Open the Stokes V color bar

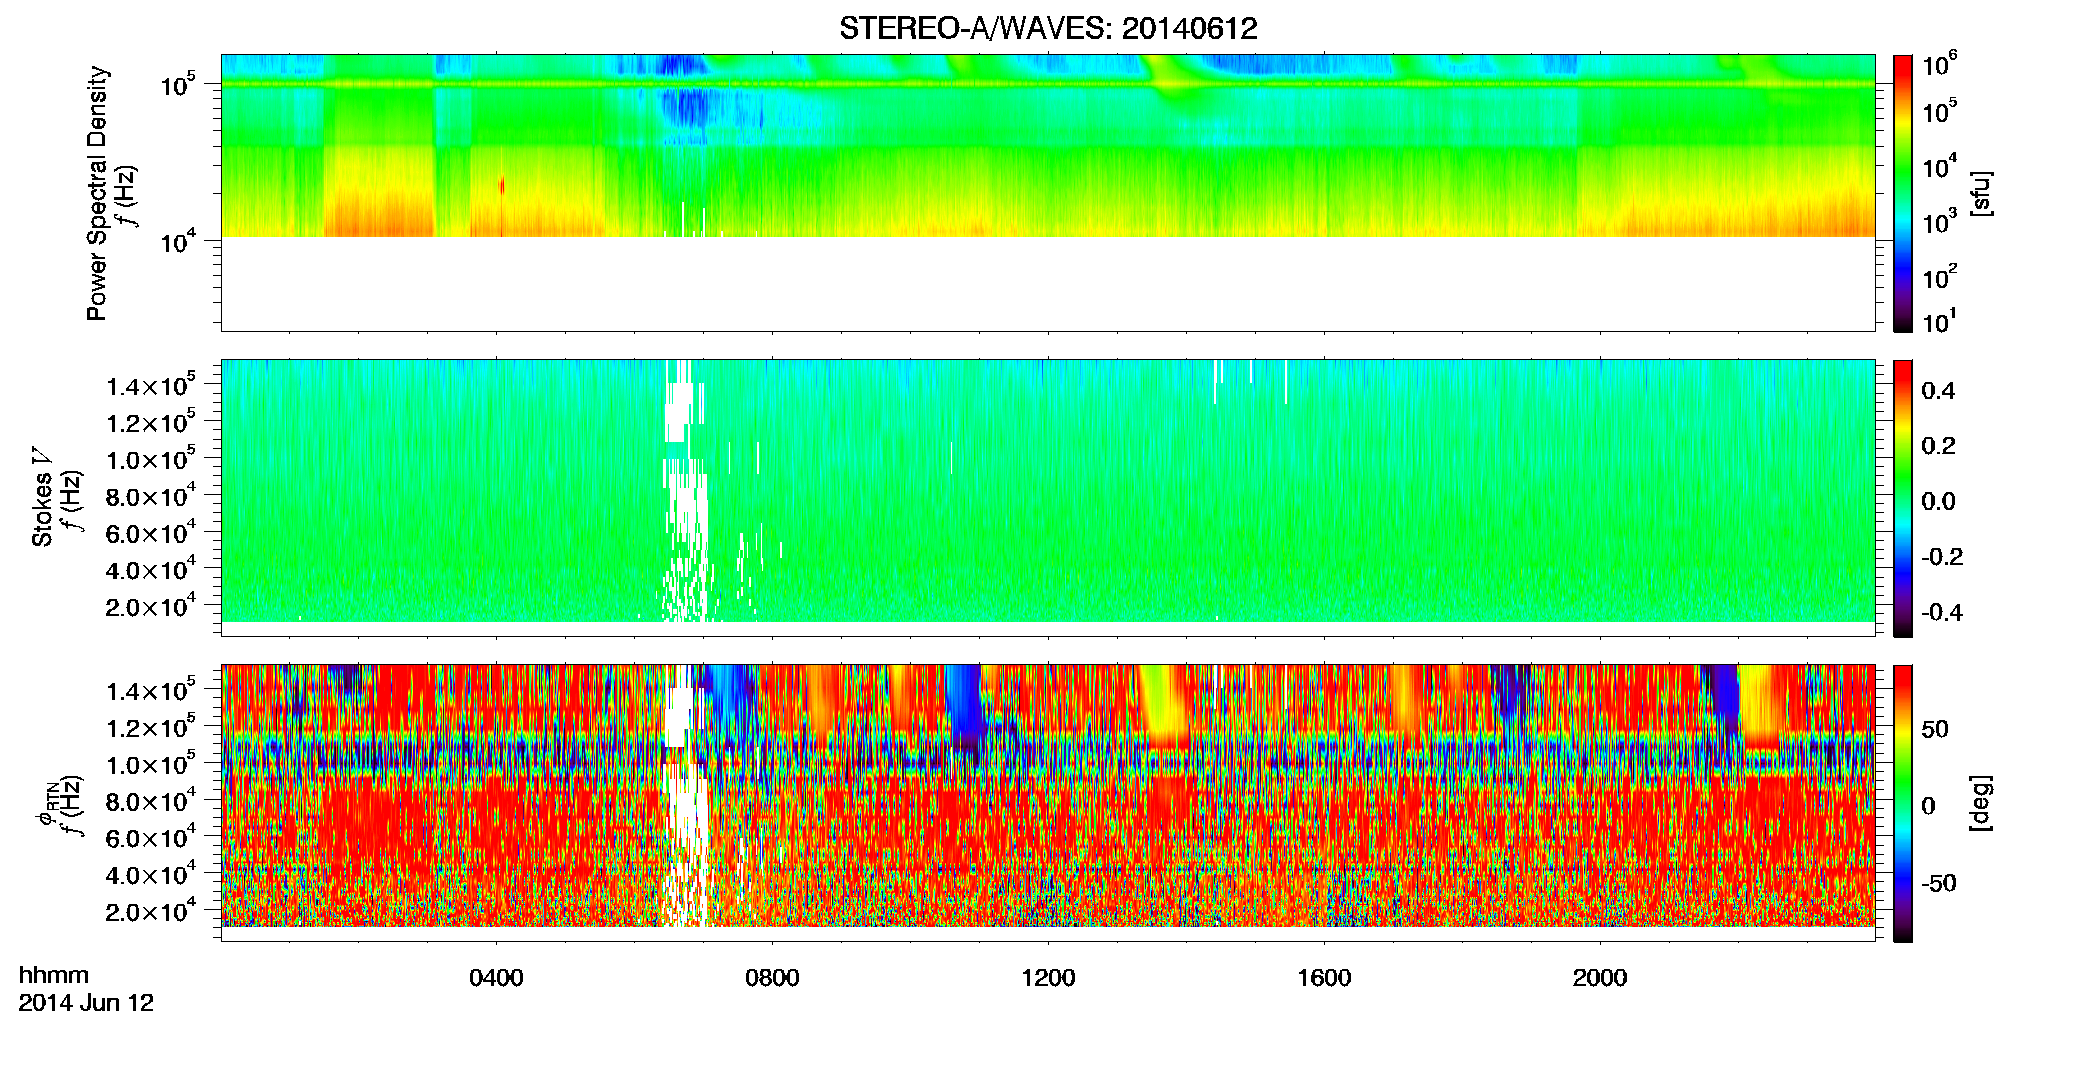point(1903,498)
